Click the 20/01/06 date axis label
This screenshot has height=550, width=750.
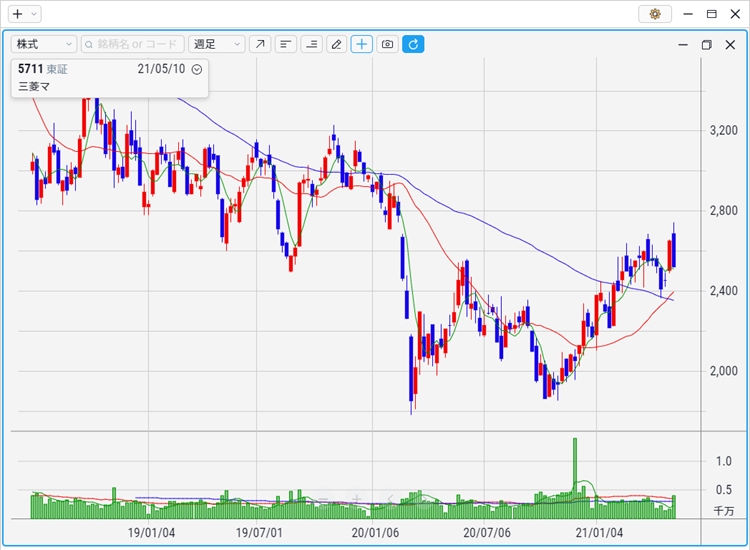tap(375, 533)
